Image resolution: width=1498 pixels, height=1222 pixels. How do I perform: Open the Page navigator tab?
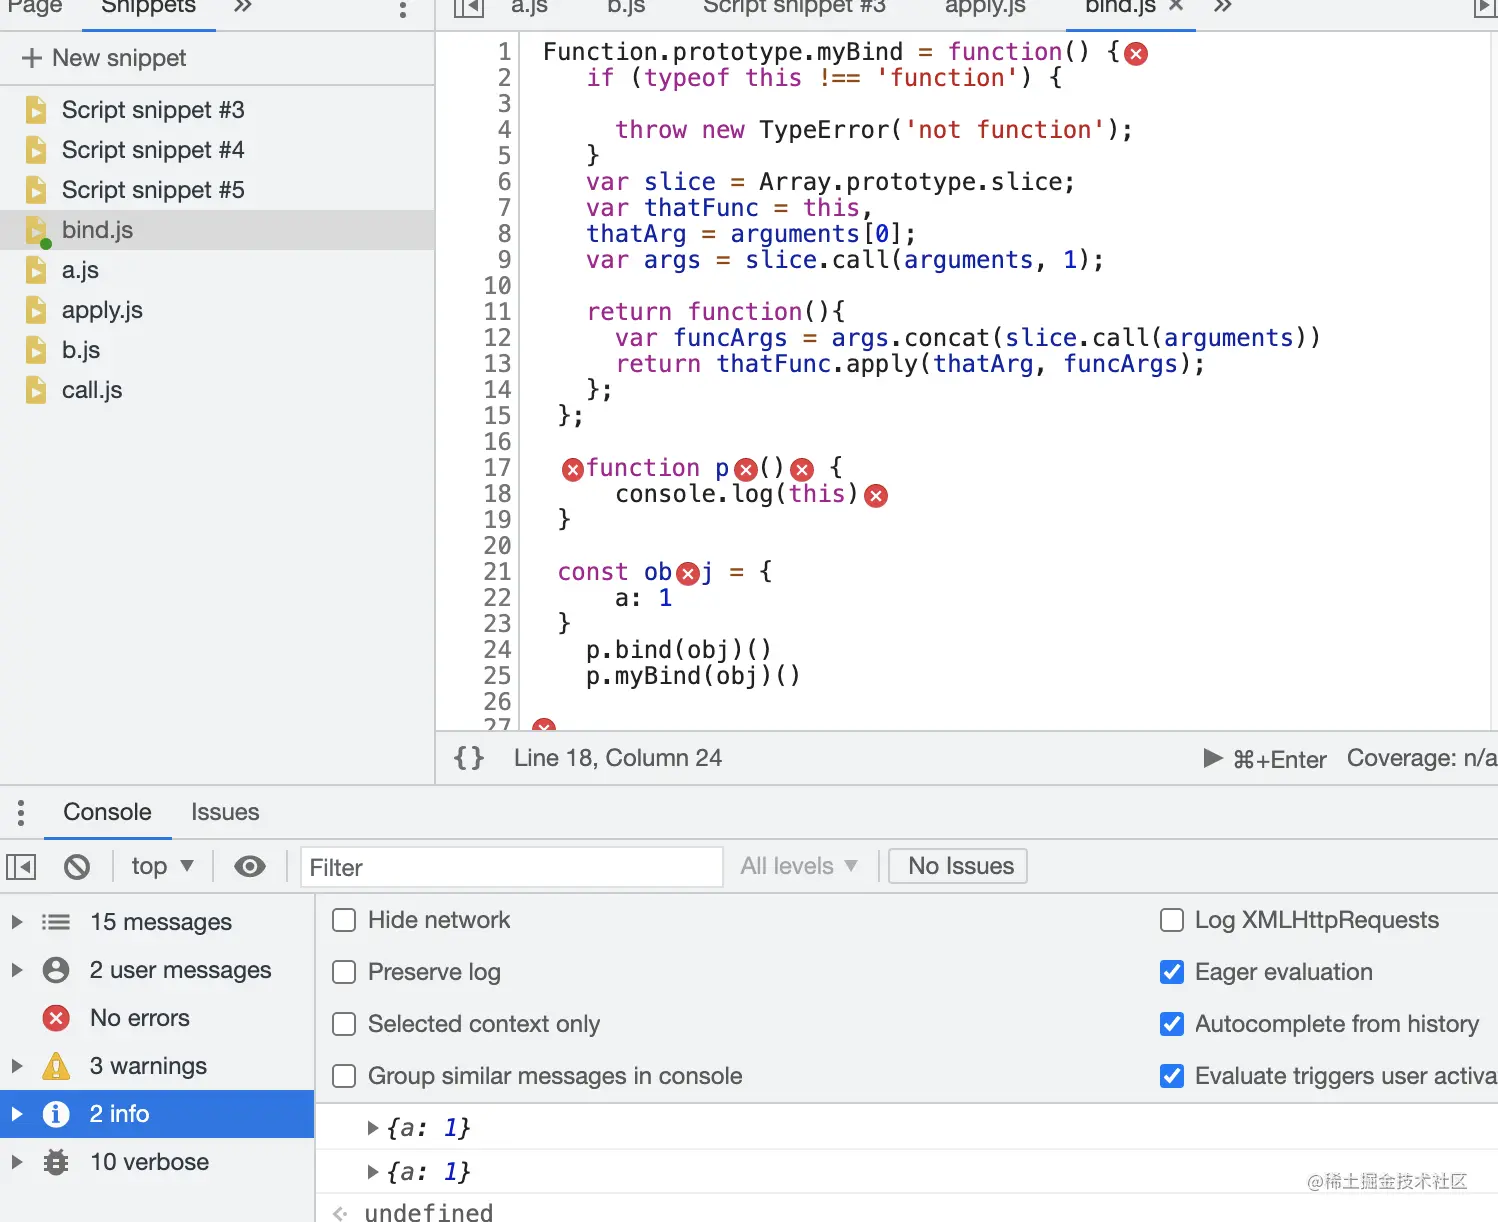point(34,8)
